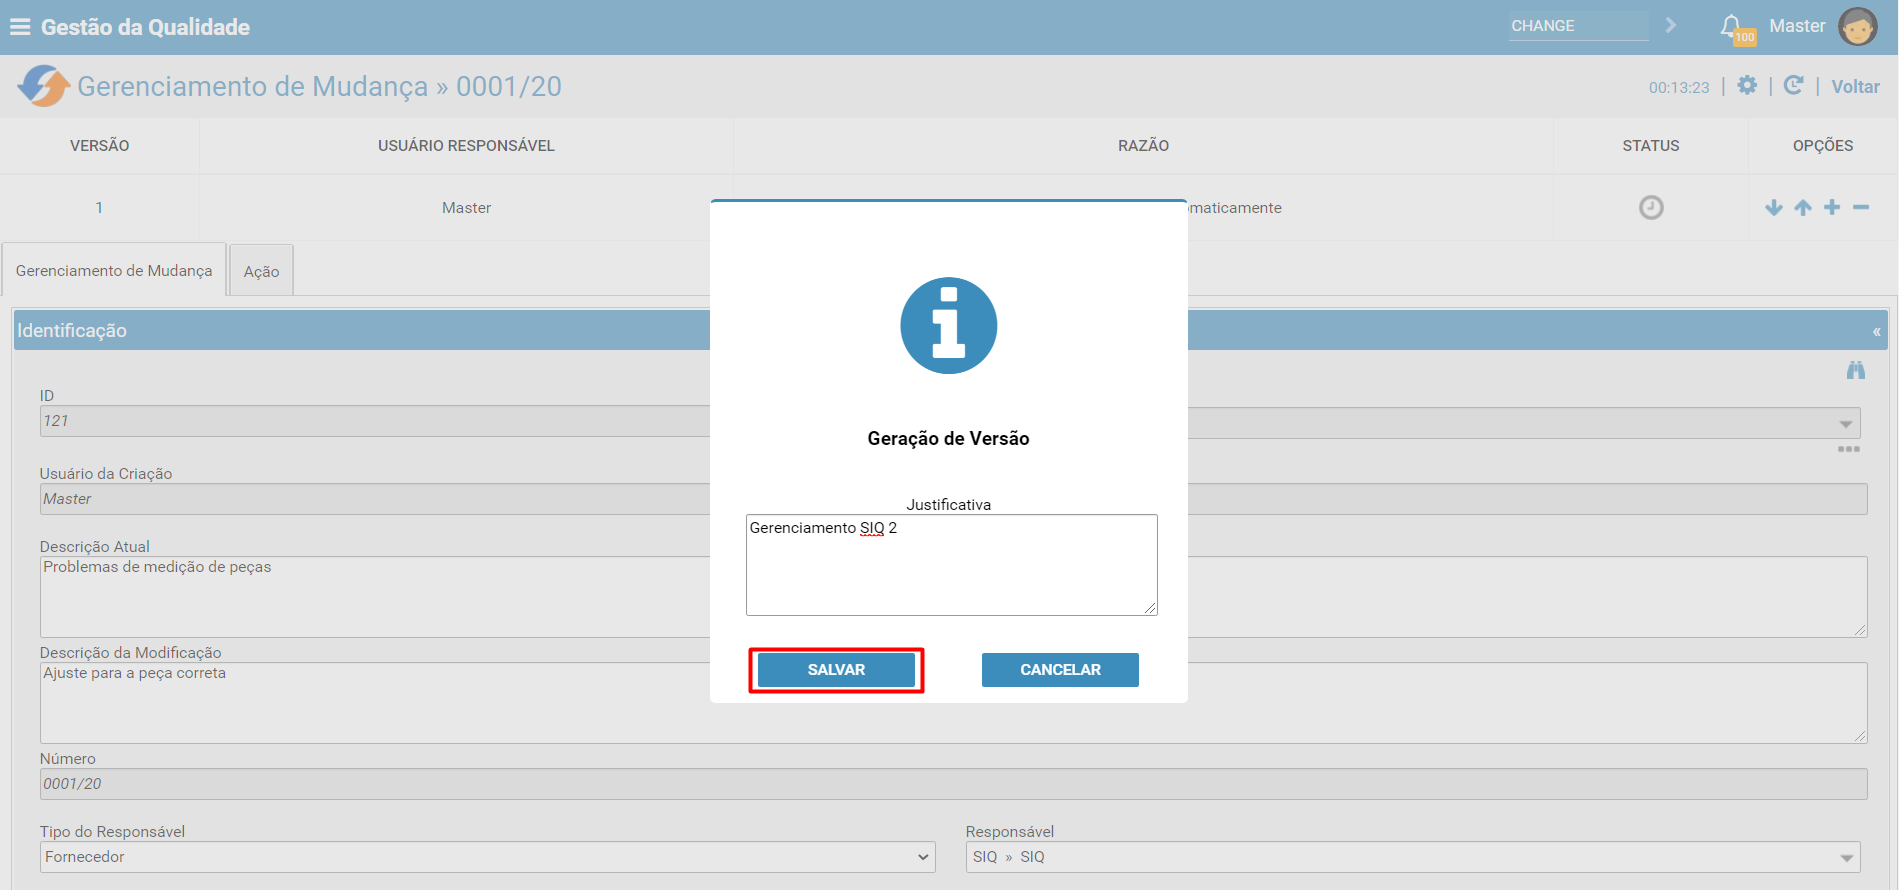
Task: Click the Gestão da Qualidade title
Action: pos(145,27)
